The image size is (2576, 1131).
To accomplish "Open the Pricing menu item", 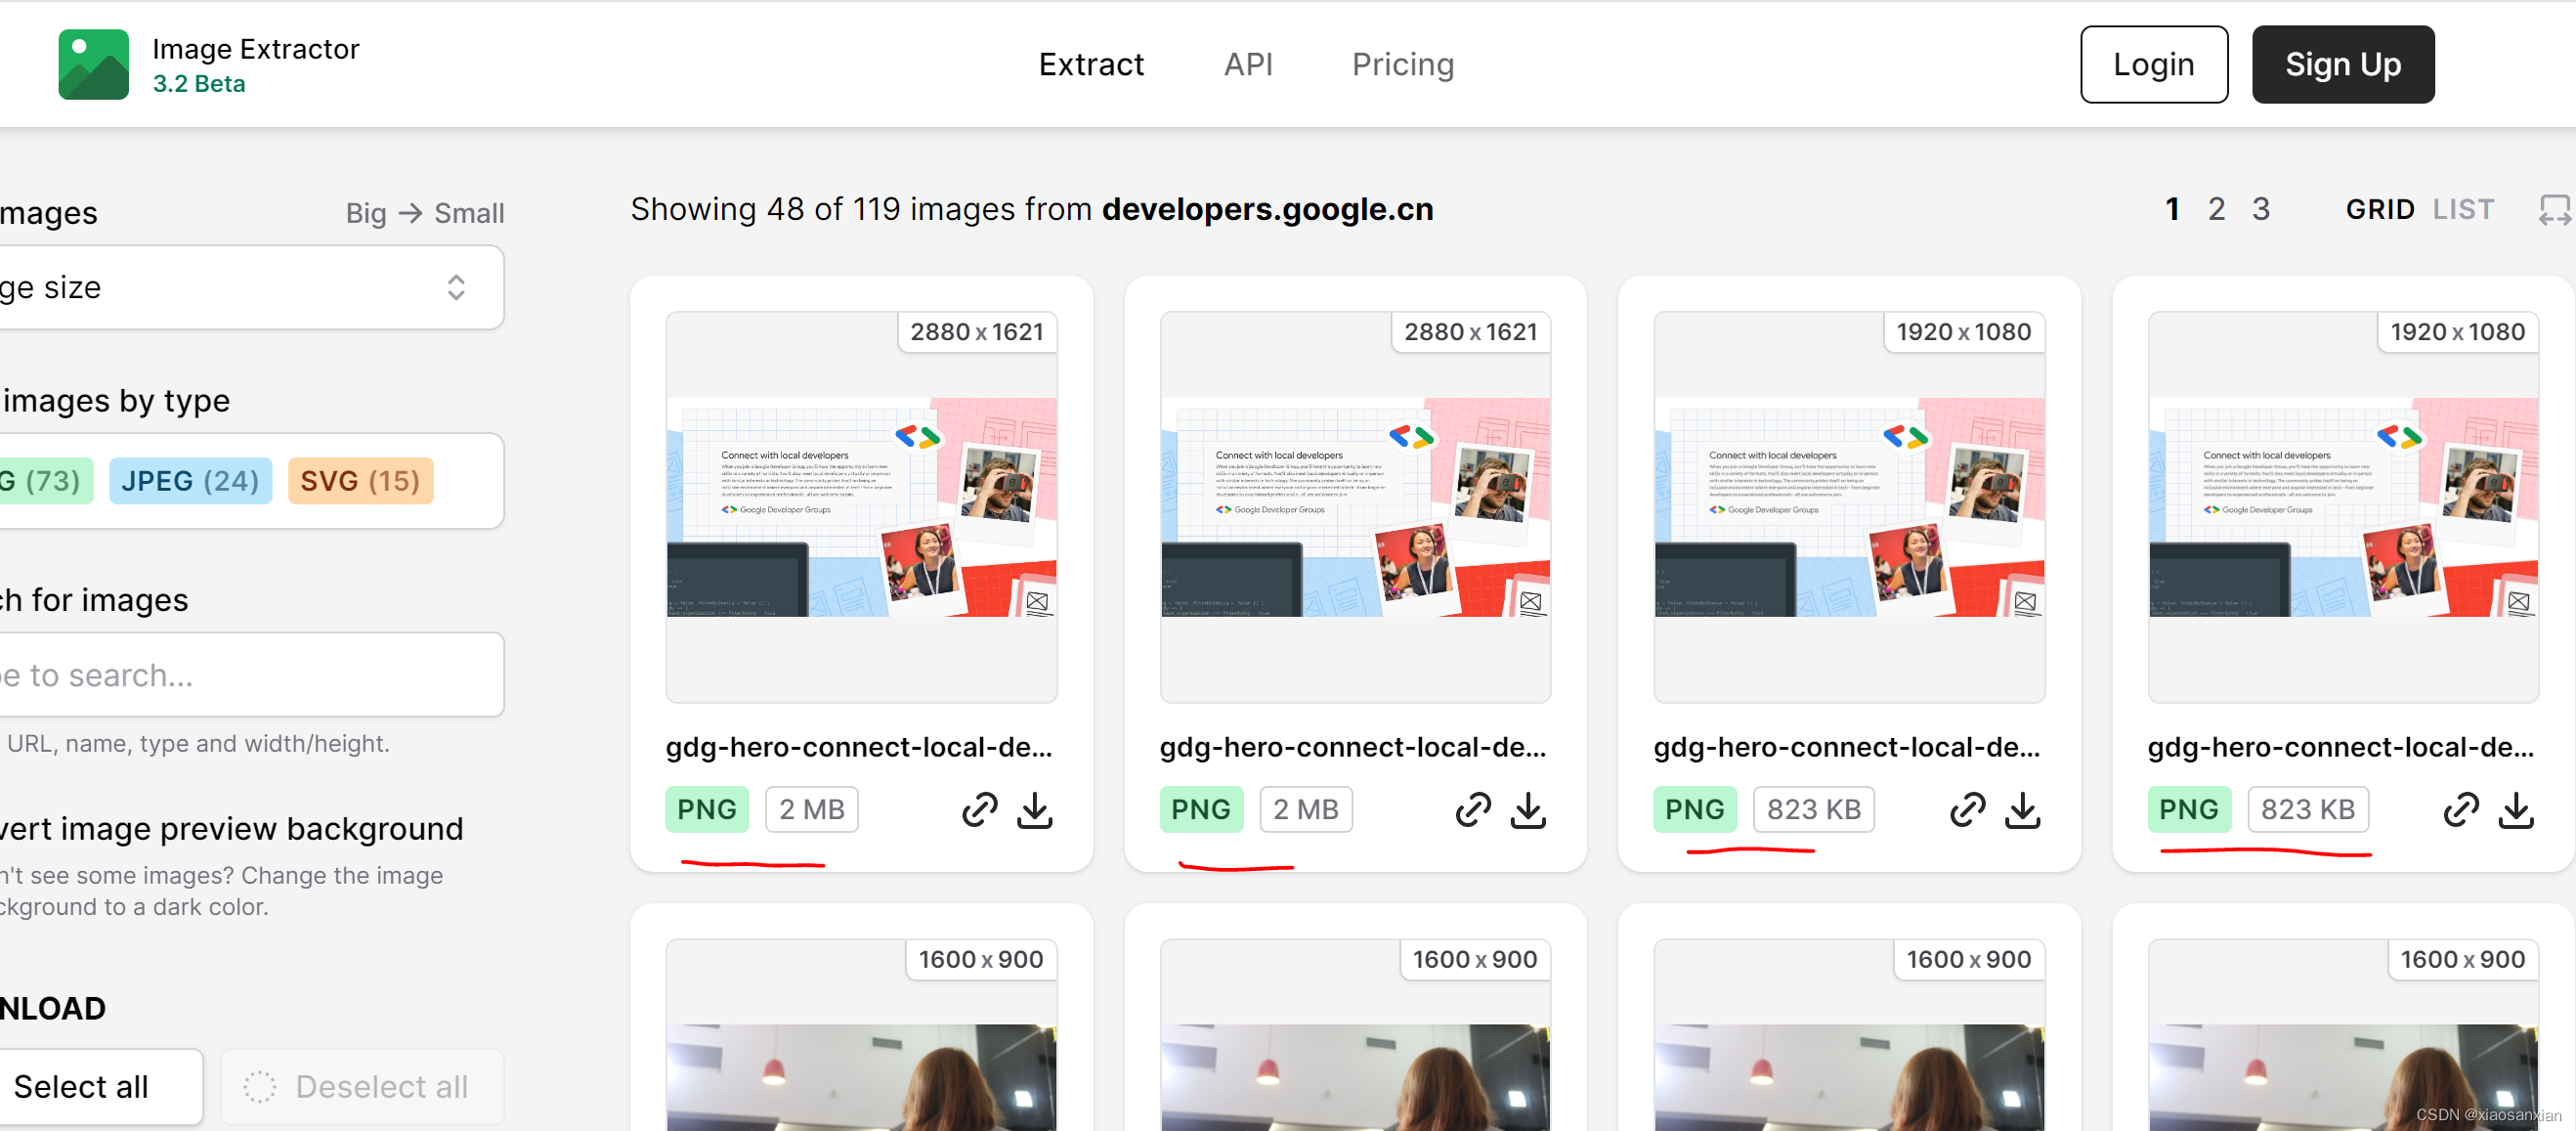I will tap(1402, 64).
